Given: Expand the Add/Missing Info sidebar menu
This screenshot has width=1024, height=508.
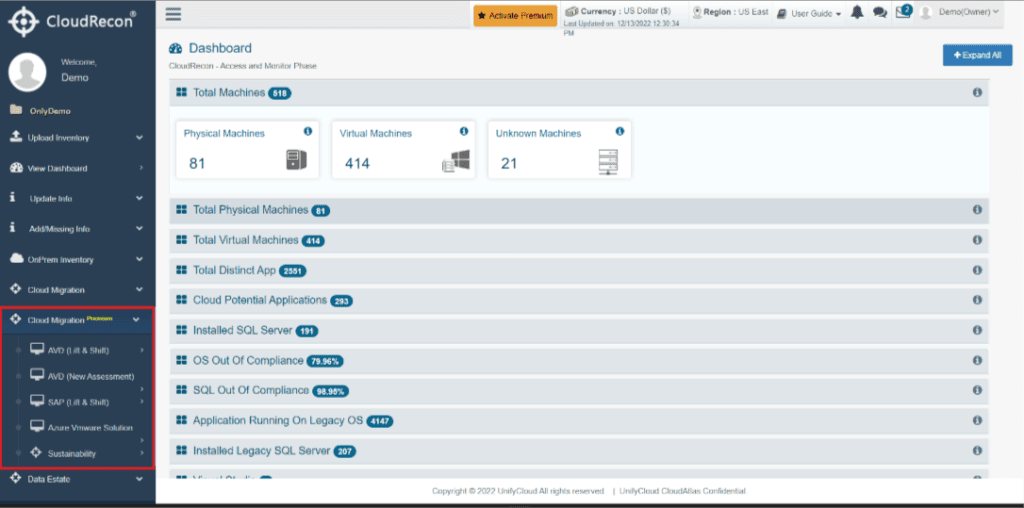Looking at the screenshot, I should pyautogui.click(x=78, y=229).
